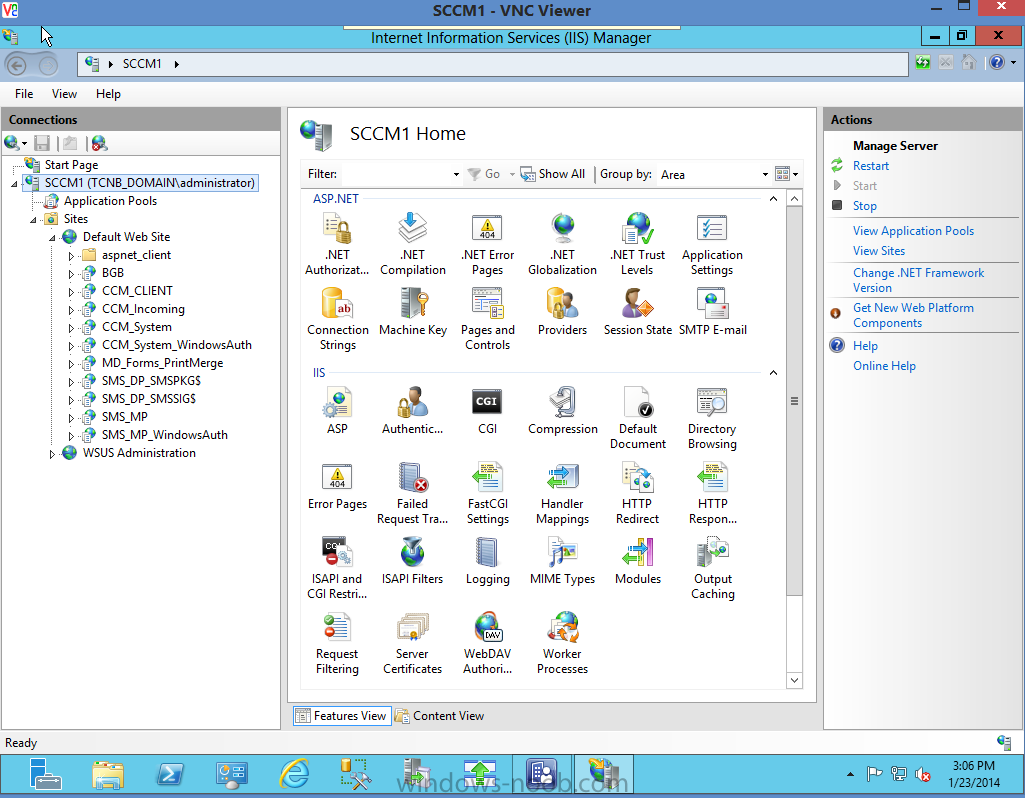Open FastCGI Settings feature
This screenshot has height=798, width=1025.
click(487, 493)
